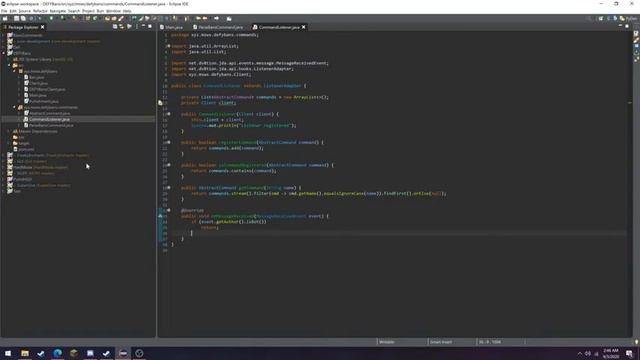
Task: Open the File menu
Action: pos(4,11)
